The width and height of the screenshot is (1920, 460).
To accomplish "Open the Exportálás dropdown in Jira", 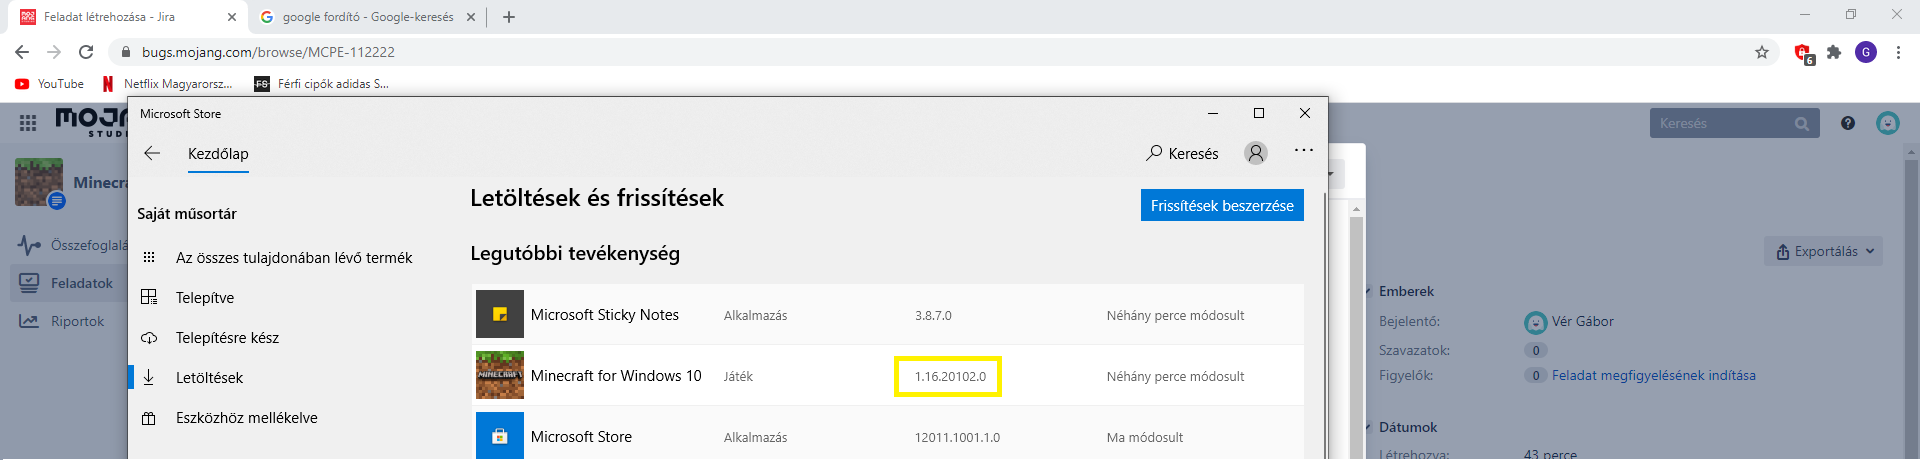I will click(1823, 251).
